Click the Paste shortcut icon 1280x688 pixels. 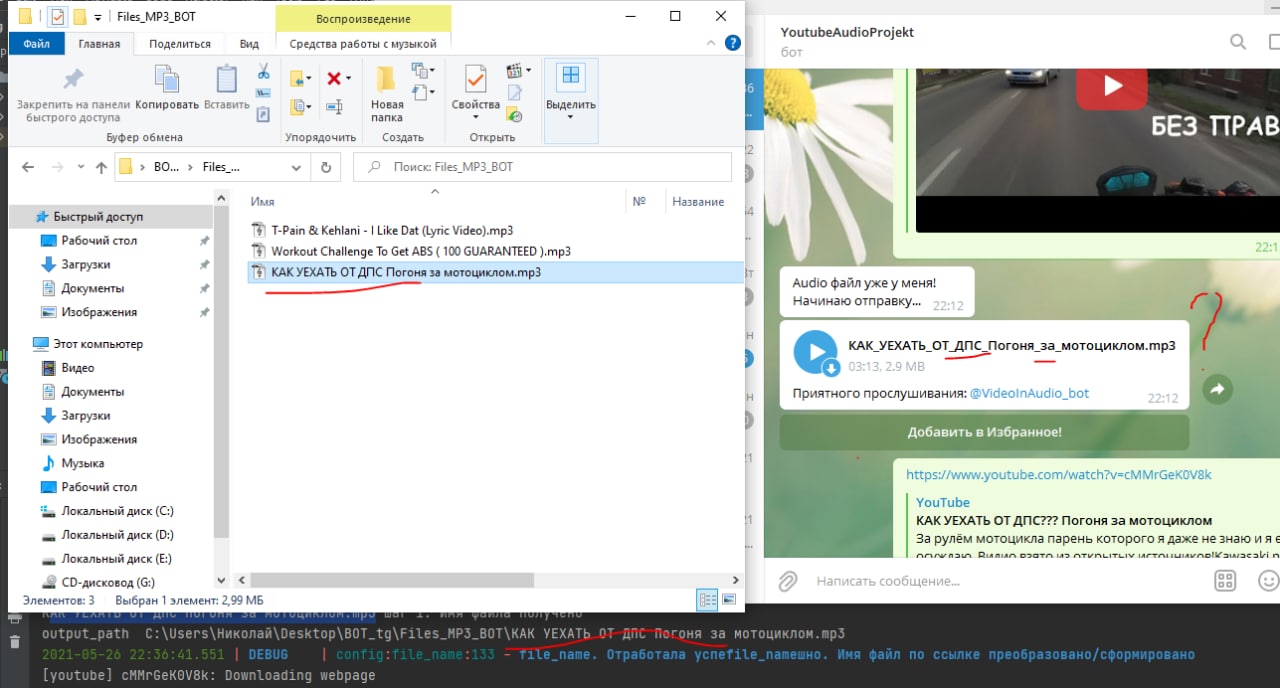[x=263, y=114]
